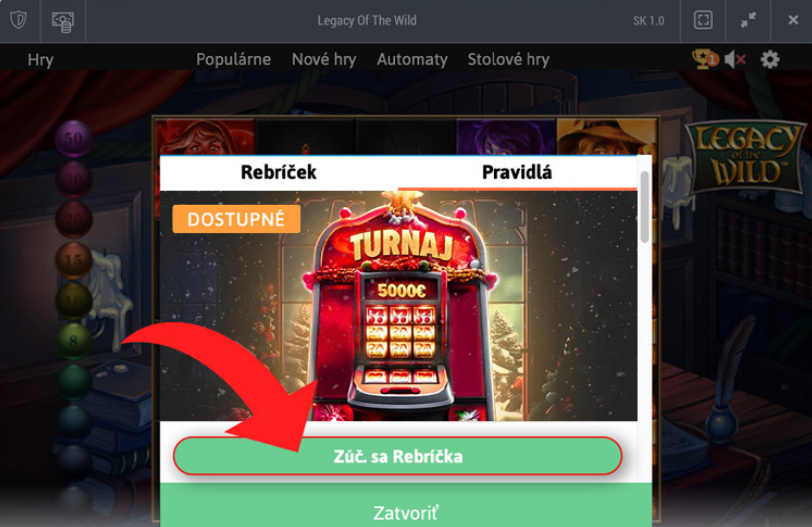Open the Hry menu
Image resolution: width=812 pixels, height=527 pixels.
[x=40, y=60]
